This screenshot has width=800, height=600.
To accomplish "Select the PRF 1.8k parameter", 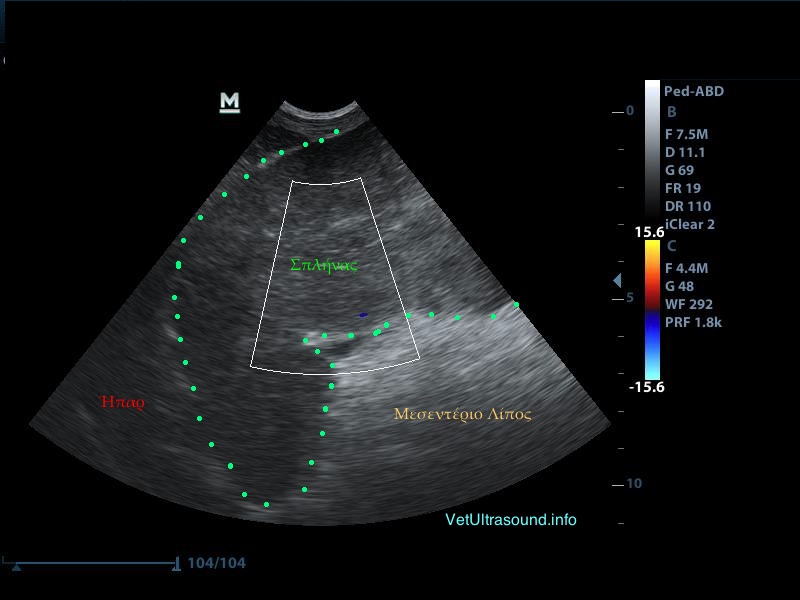I will click(x=693, y=322).
